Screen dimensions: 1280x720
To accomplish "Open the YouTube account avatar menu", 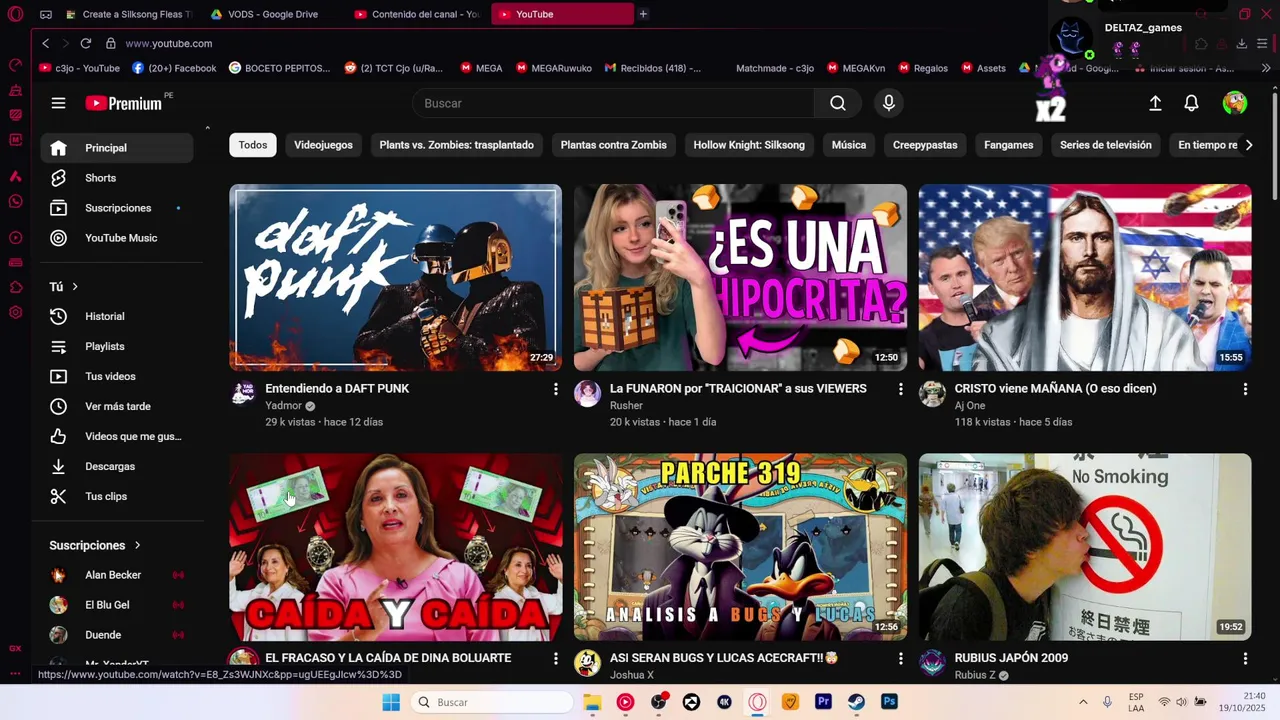I will pyautogui.click(x=1235, y=103).
